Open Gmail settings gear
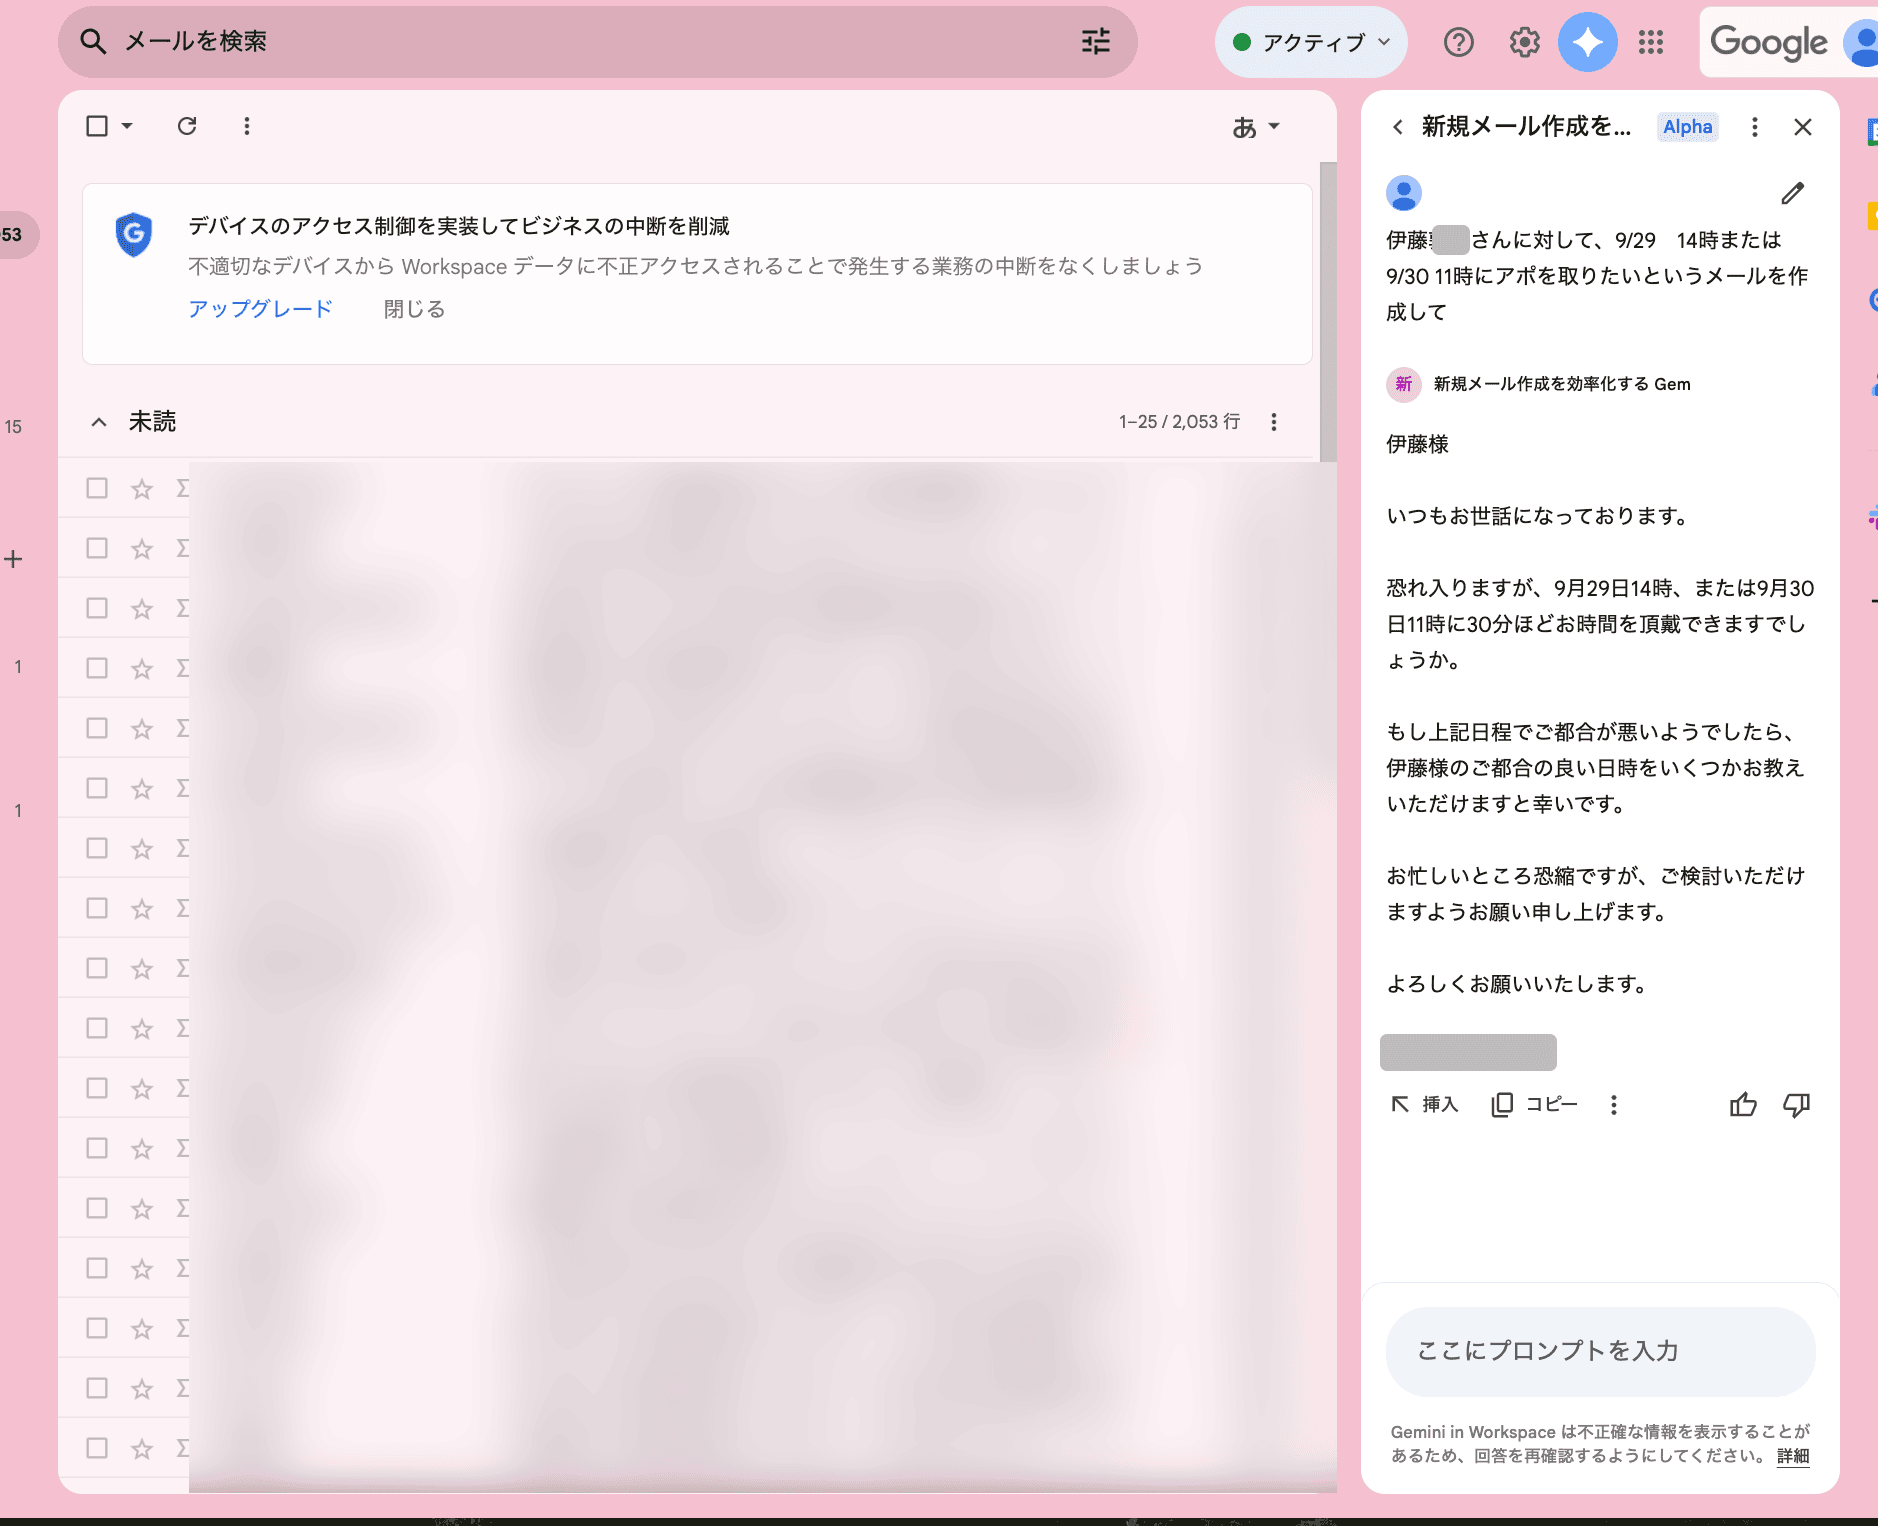The width and height of the screenshot is (1878, 1526). pos(1524,42)
